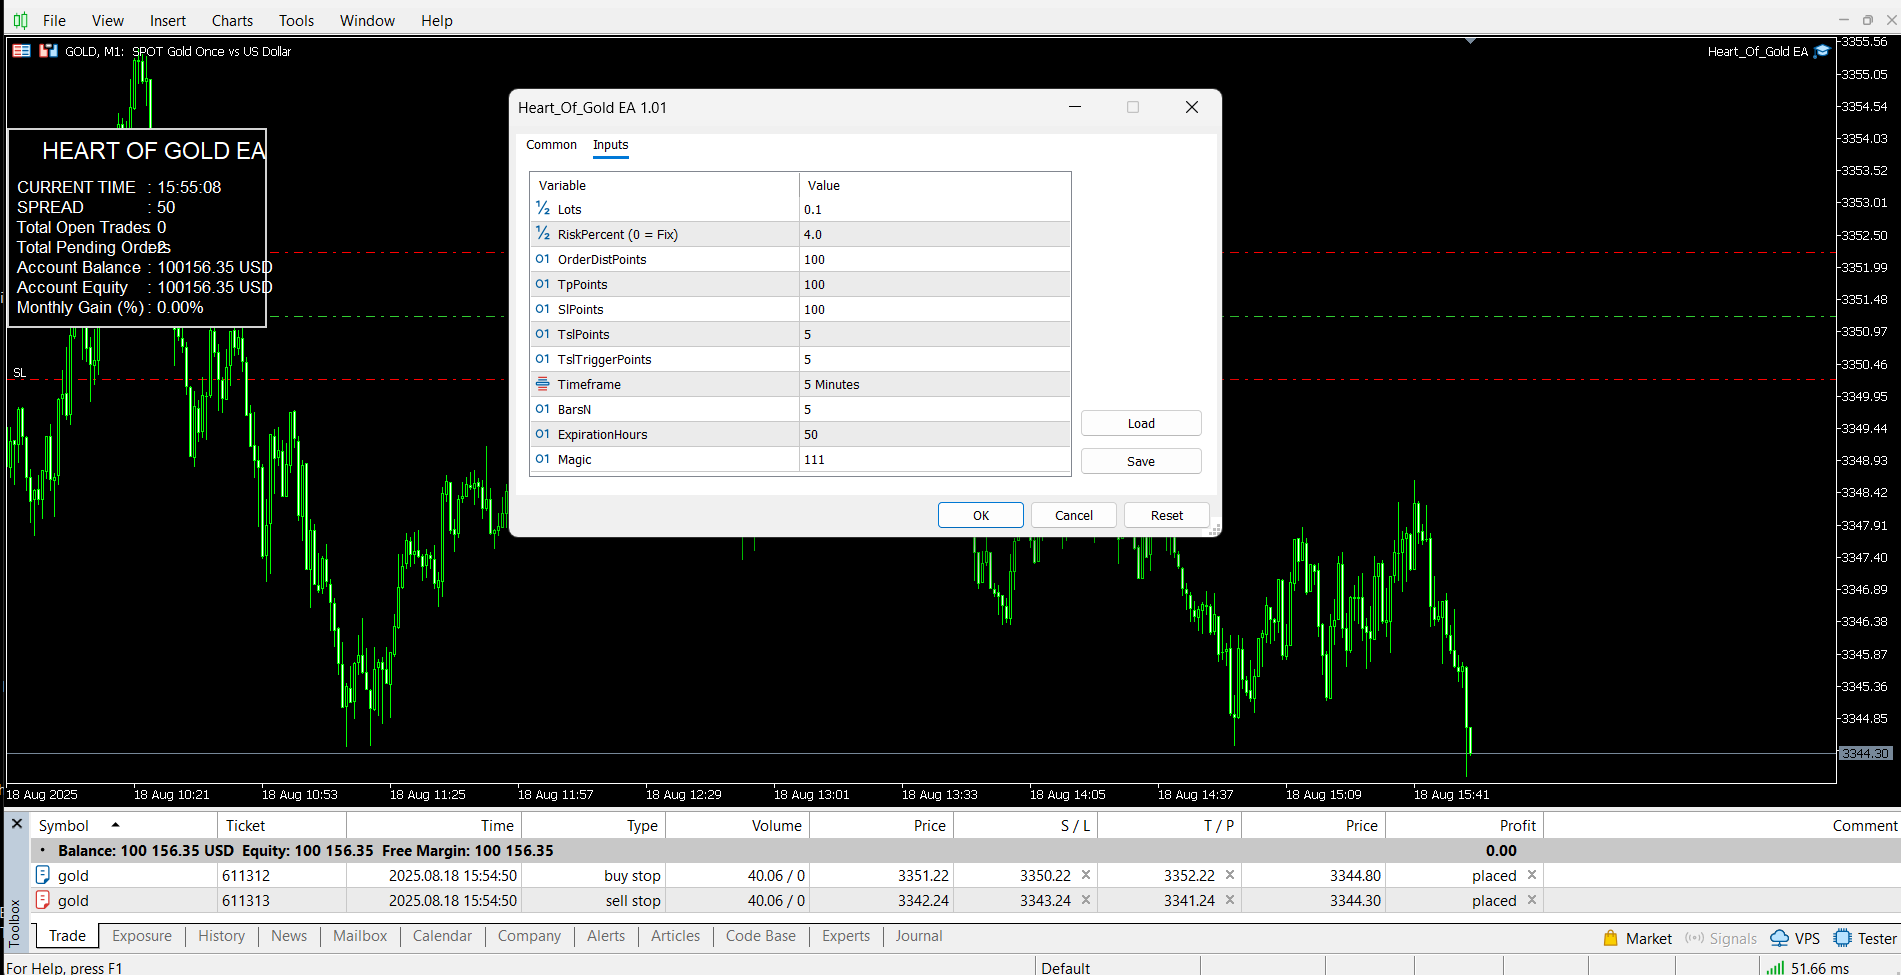The image size is (1901, 975).
Task: Open the Signals button in status area
Action: coord(1721,938)
